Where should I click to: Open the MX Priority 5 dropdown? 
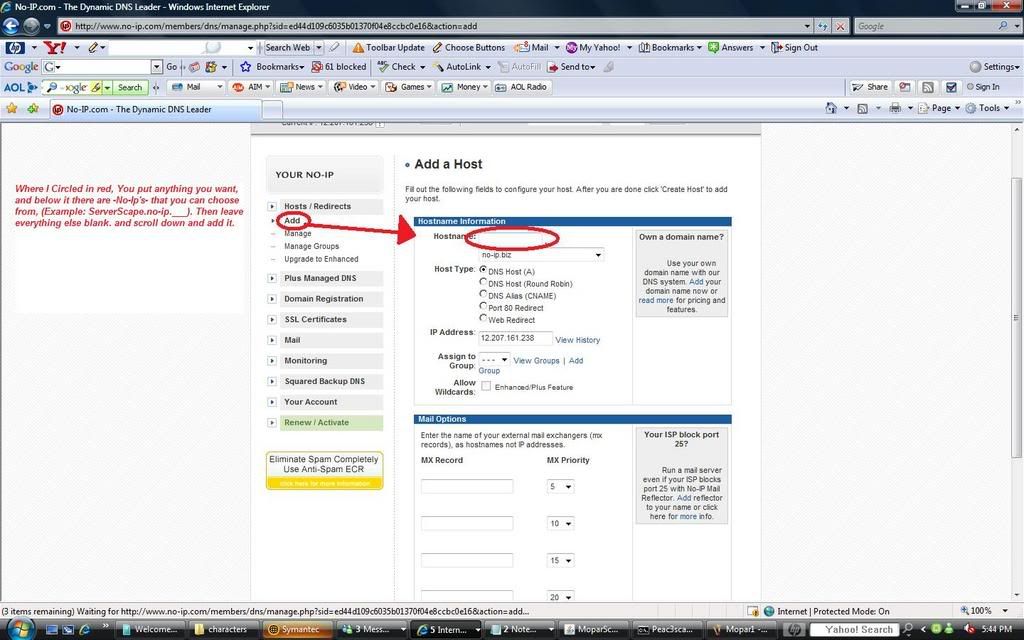[560, 487]
